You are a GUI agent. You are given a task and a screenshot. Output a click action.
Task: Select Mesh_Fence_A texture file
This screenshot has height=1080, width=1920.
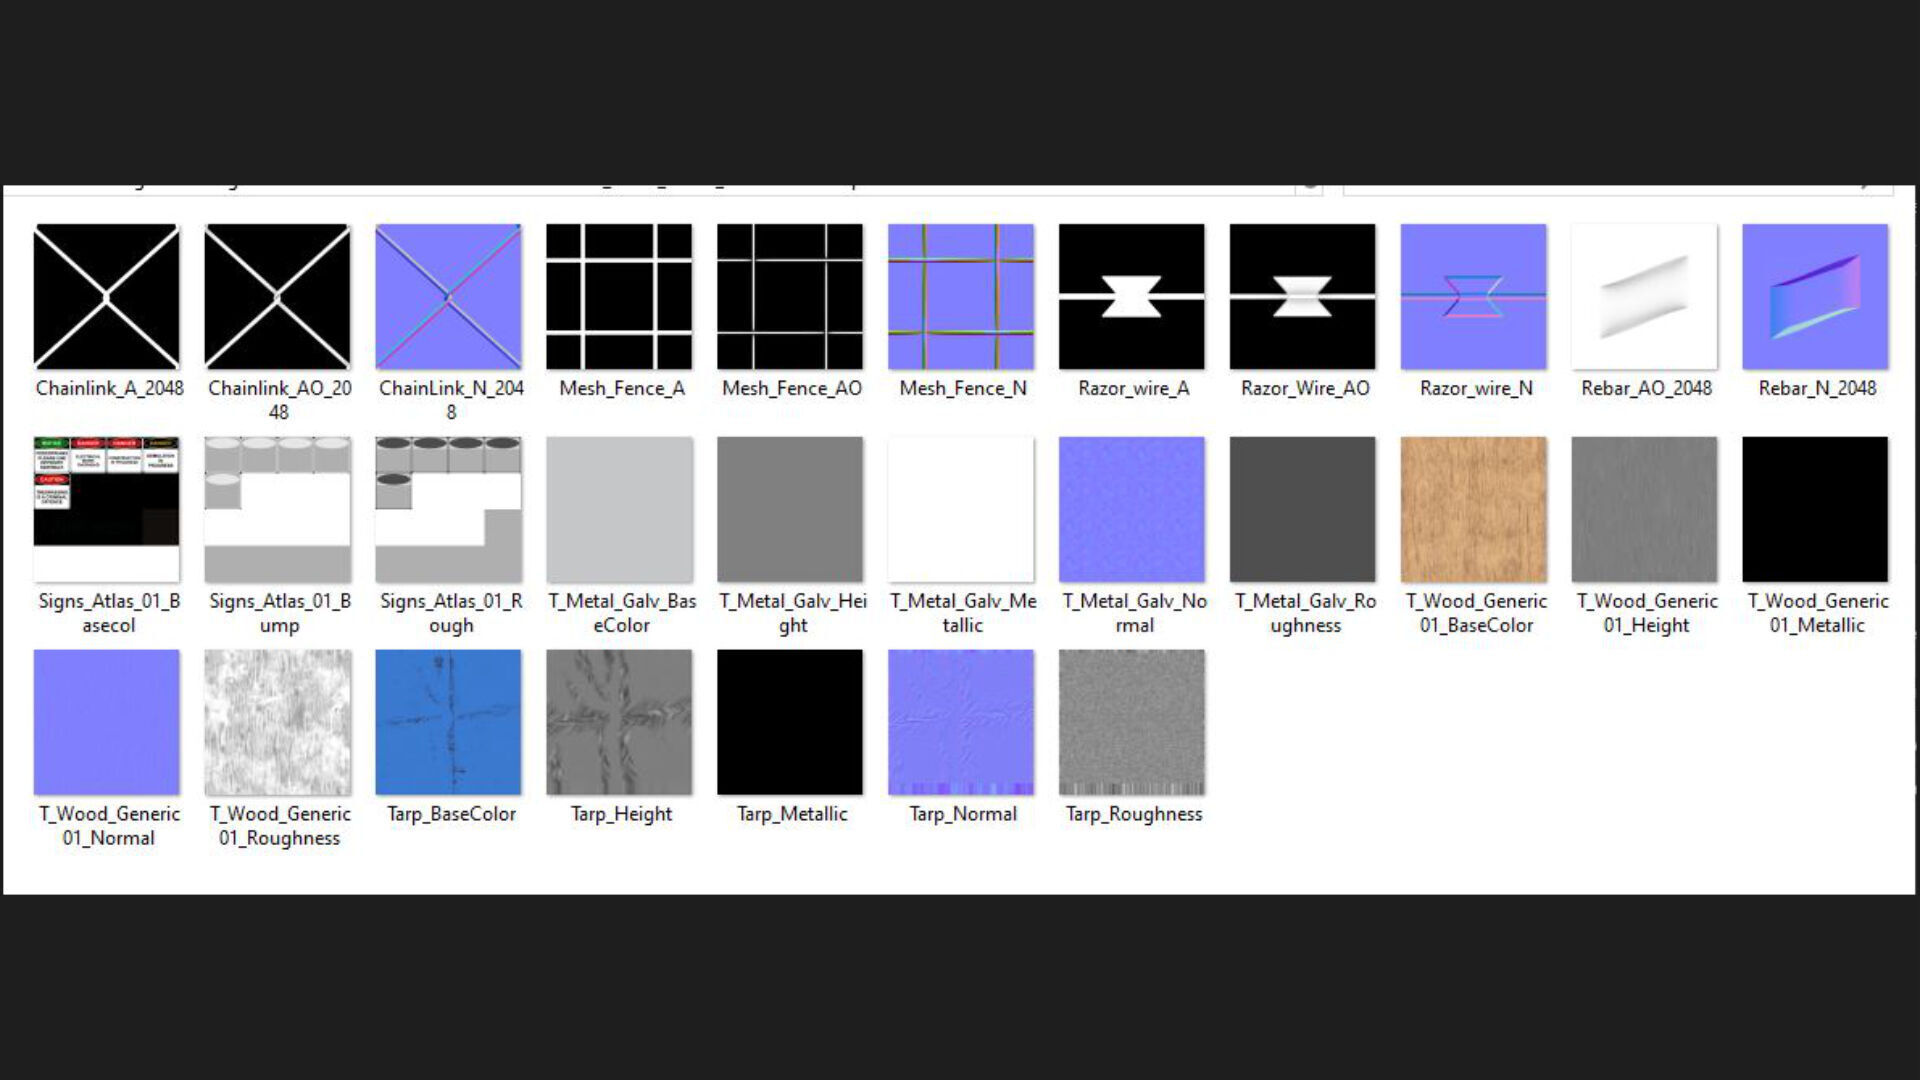pos(619,297)
